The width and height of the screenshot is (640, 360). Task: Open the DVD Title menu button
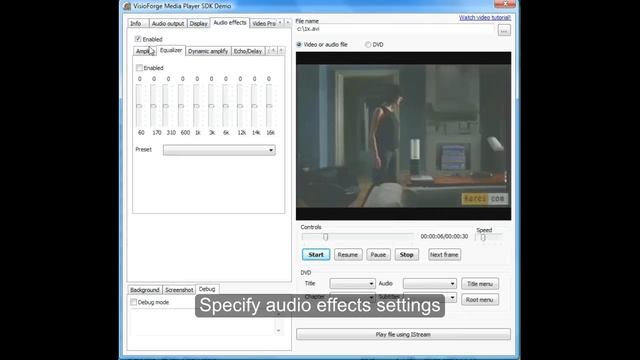point(480,284)
